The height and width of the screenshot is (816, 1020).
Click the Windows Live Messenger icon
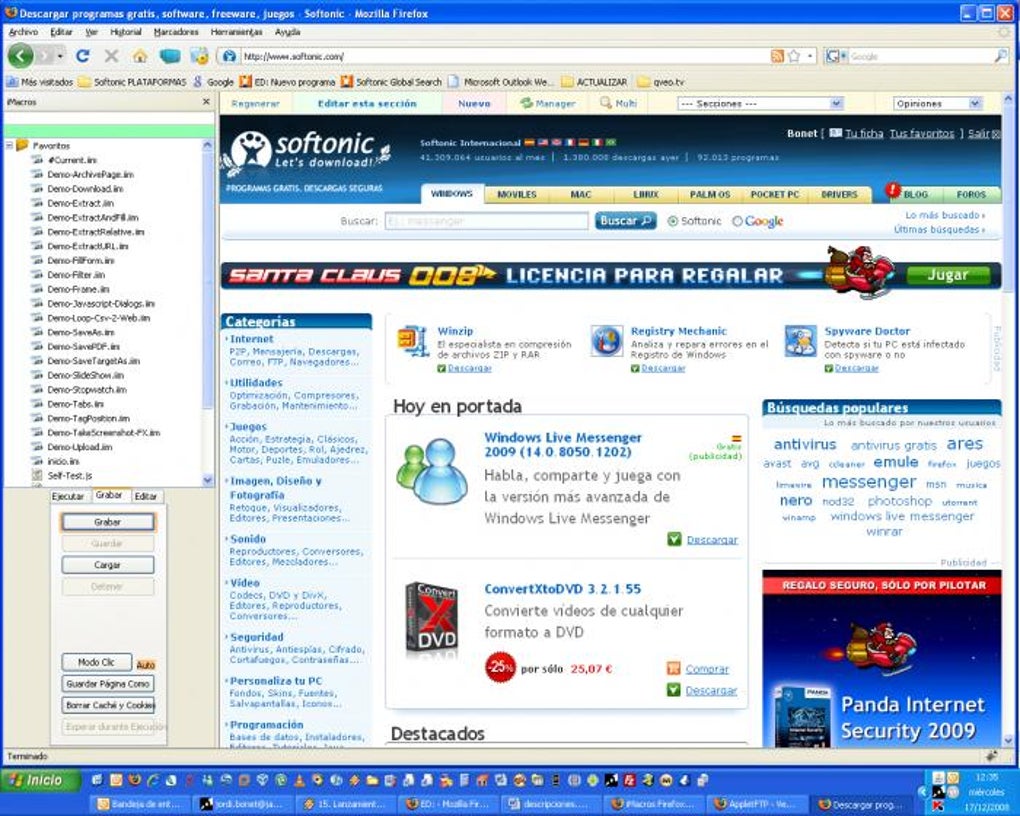click(432, 472)
